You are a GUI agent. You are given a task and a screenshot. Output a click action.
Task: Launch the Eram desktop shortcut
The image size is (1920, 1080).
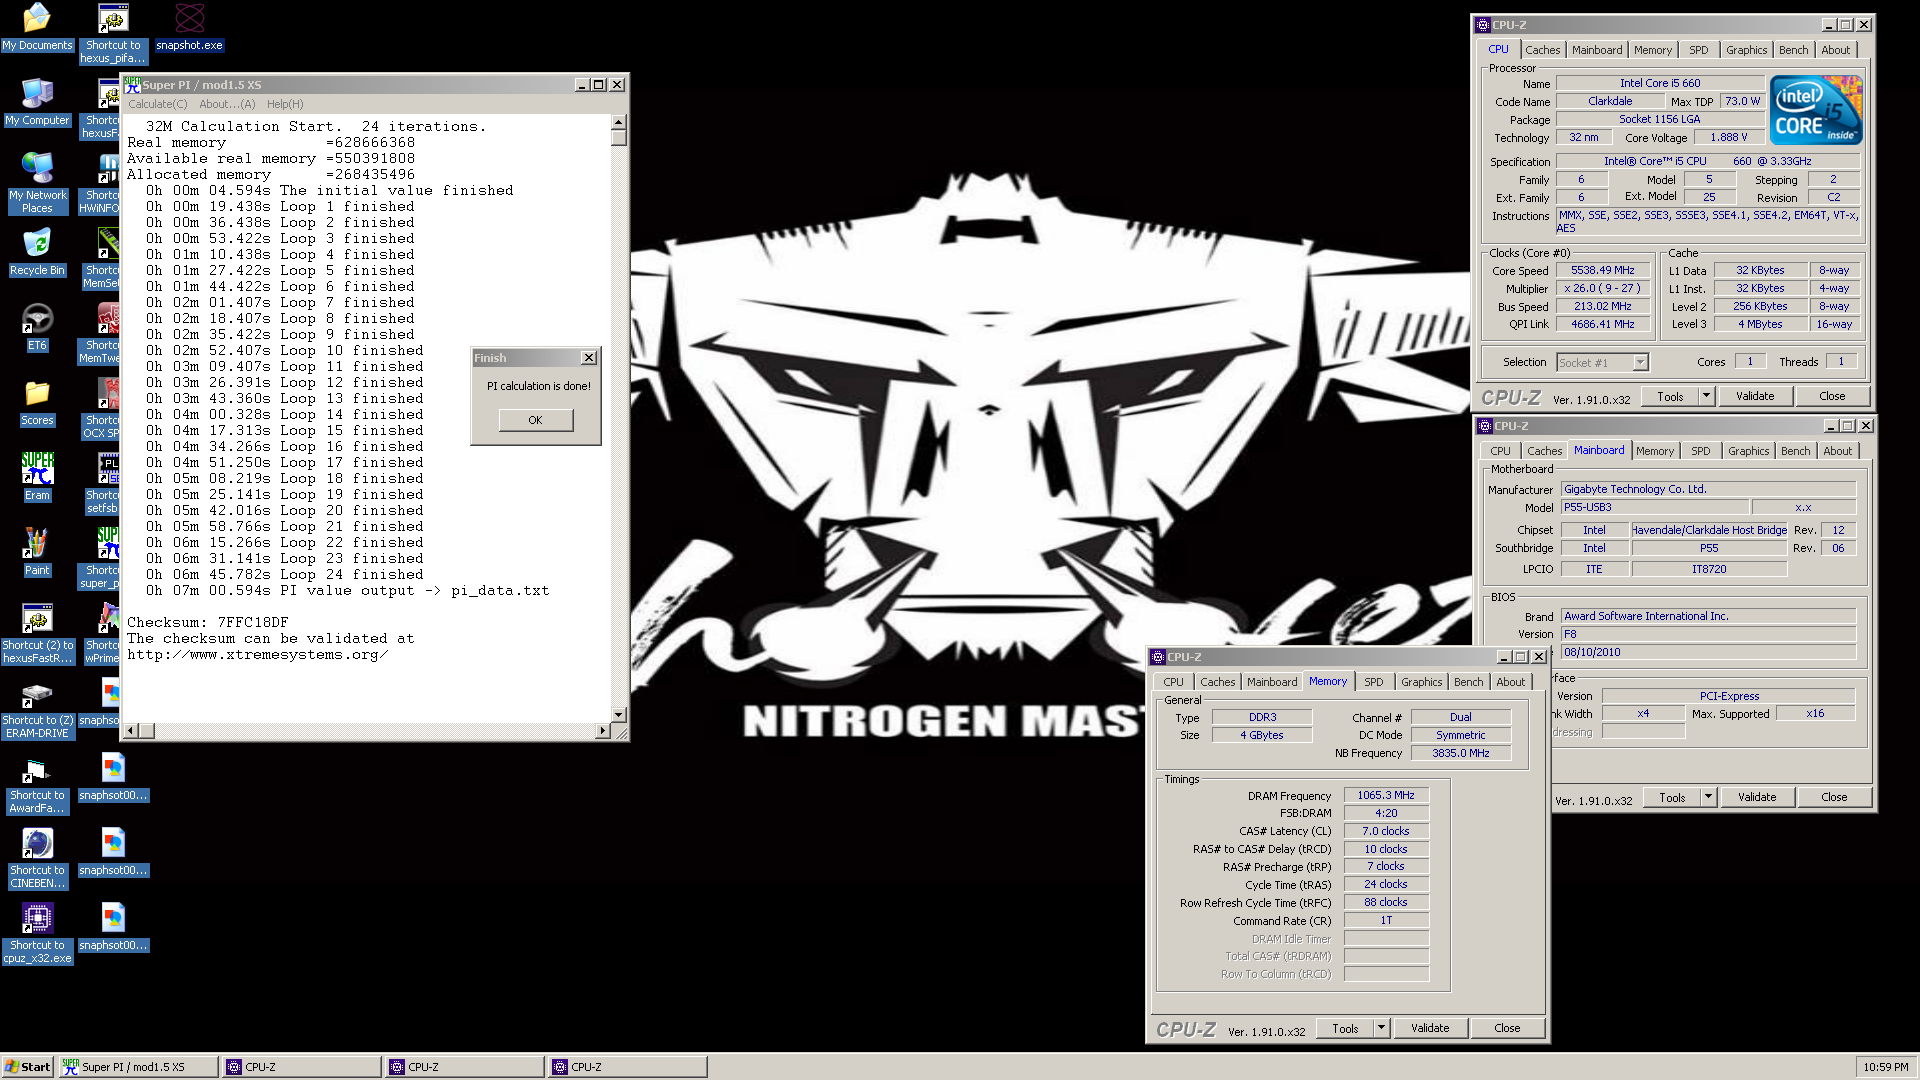coord(37,477)
